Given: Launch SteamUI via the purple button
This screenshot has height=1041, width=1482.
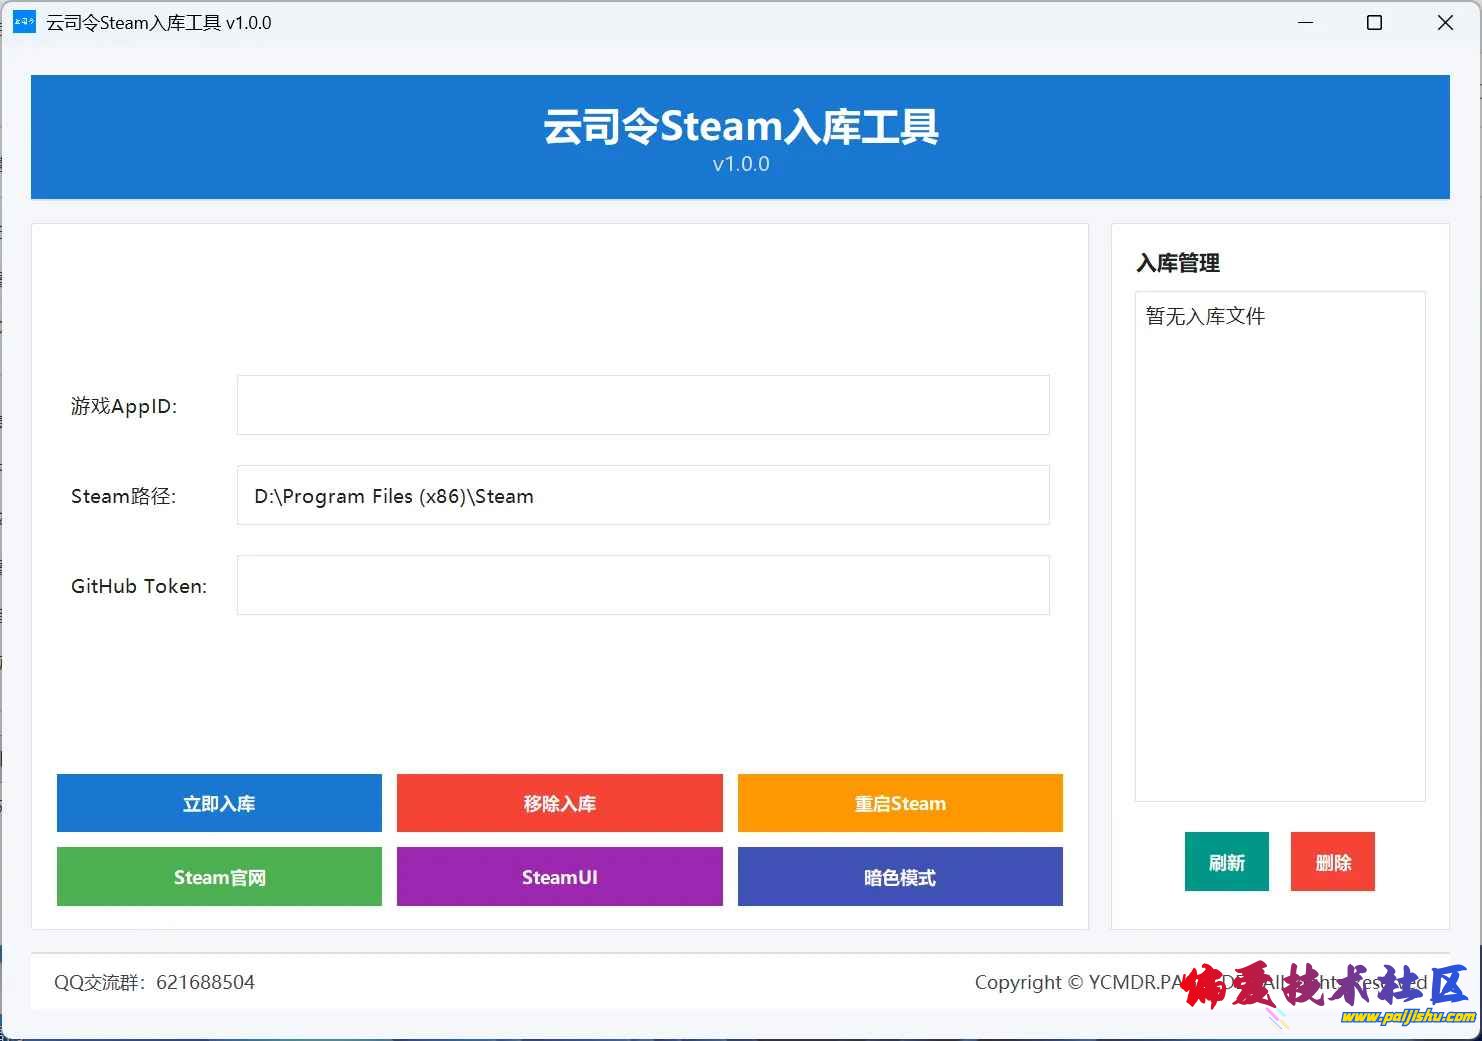Looking at the screenshot, I should pyautogui.click(x=559, y=877).
